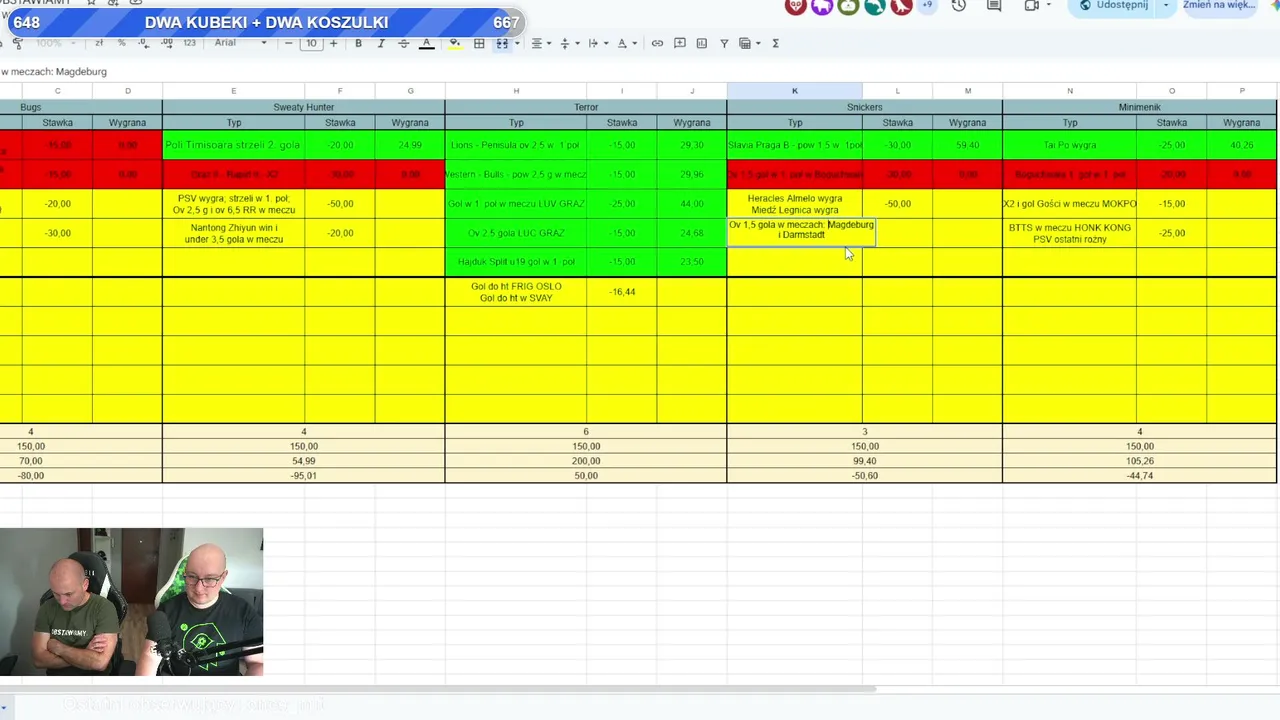Open the filter views dropdown
Image resolution: width=1280 pixels, height=720 pixels.
748,43
